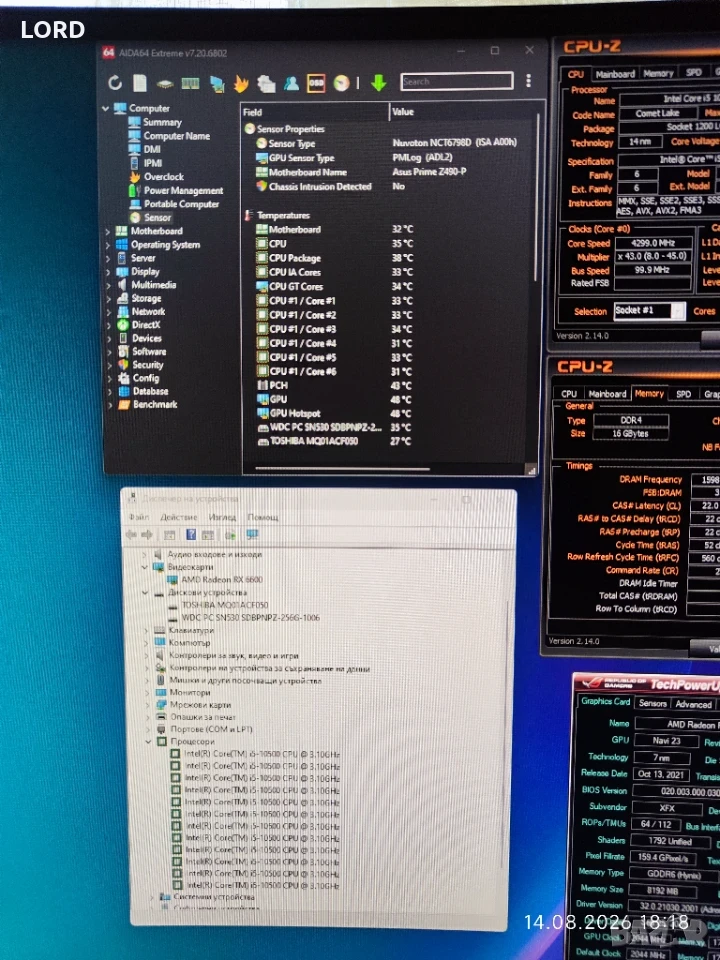
Task: Click the AIDA64 Refresh toolbar icon
Action: (x=114, y=83)
